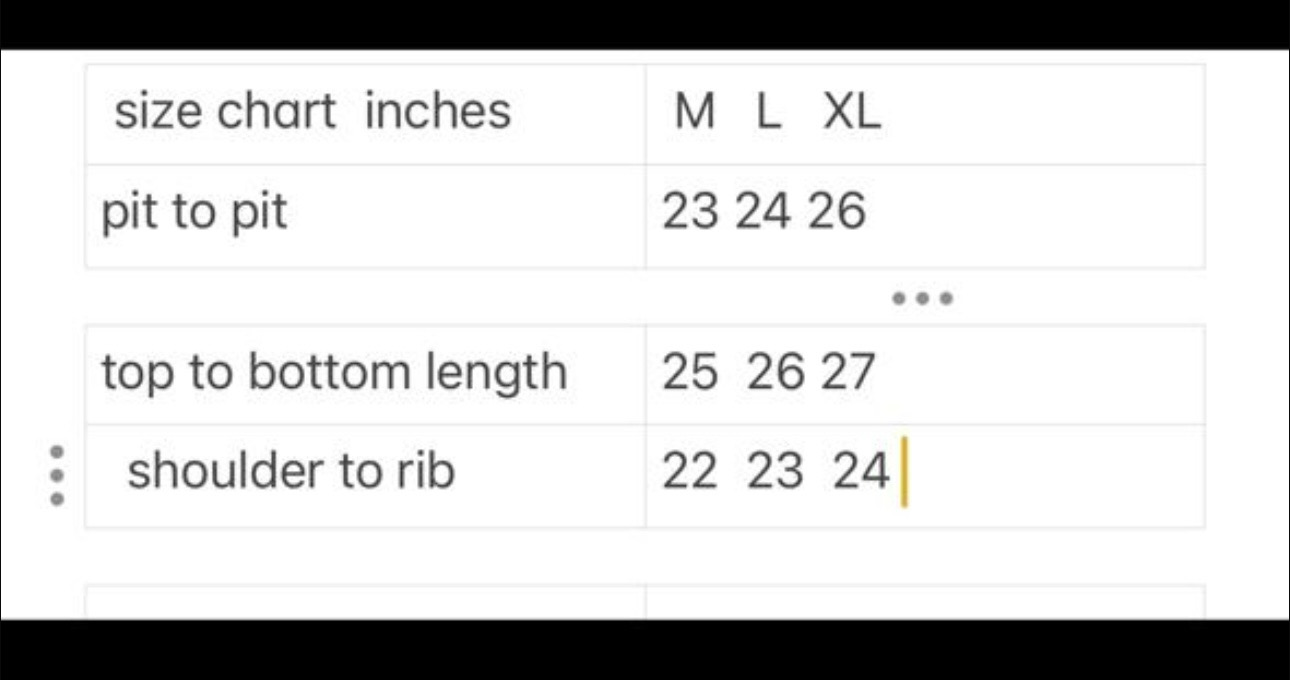Image resolution: width=1290 pixels, height=680 pixels.
Task: Click the value 24 in shoulder to rib row
Action: point(861,472)
